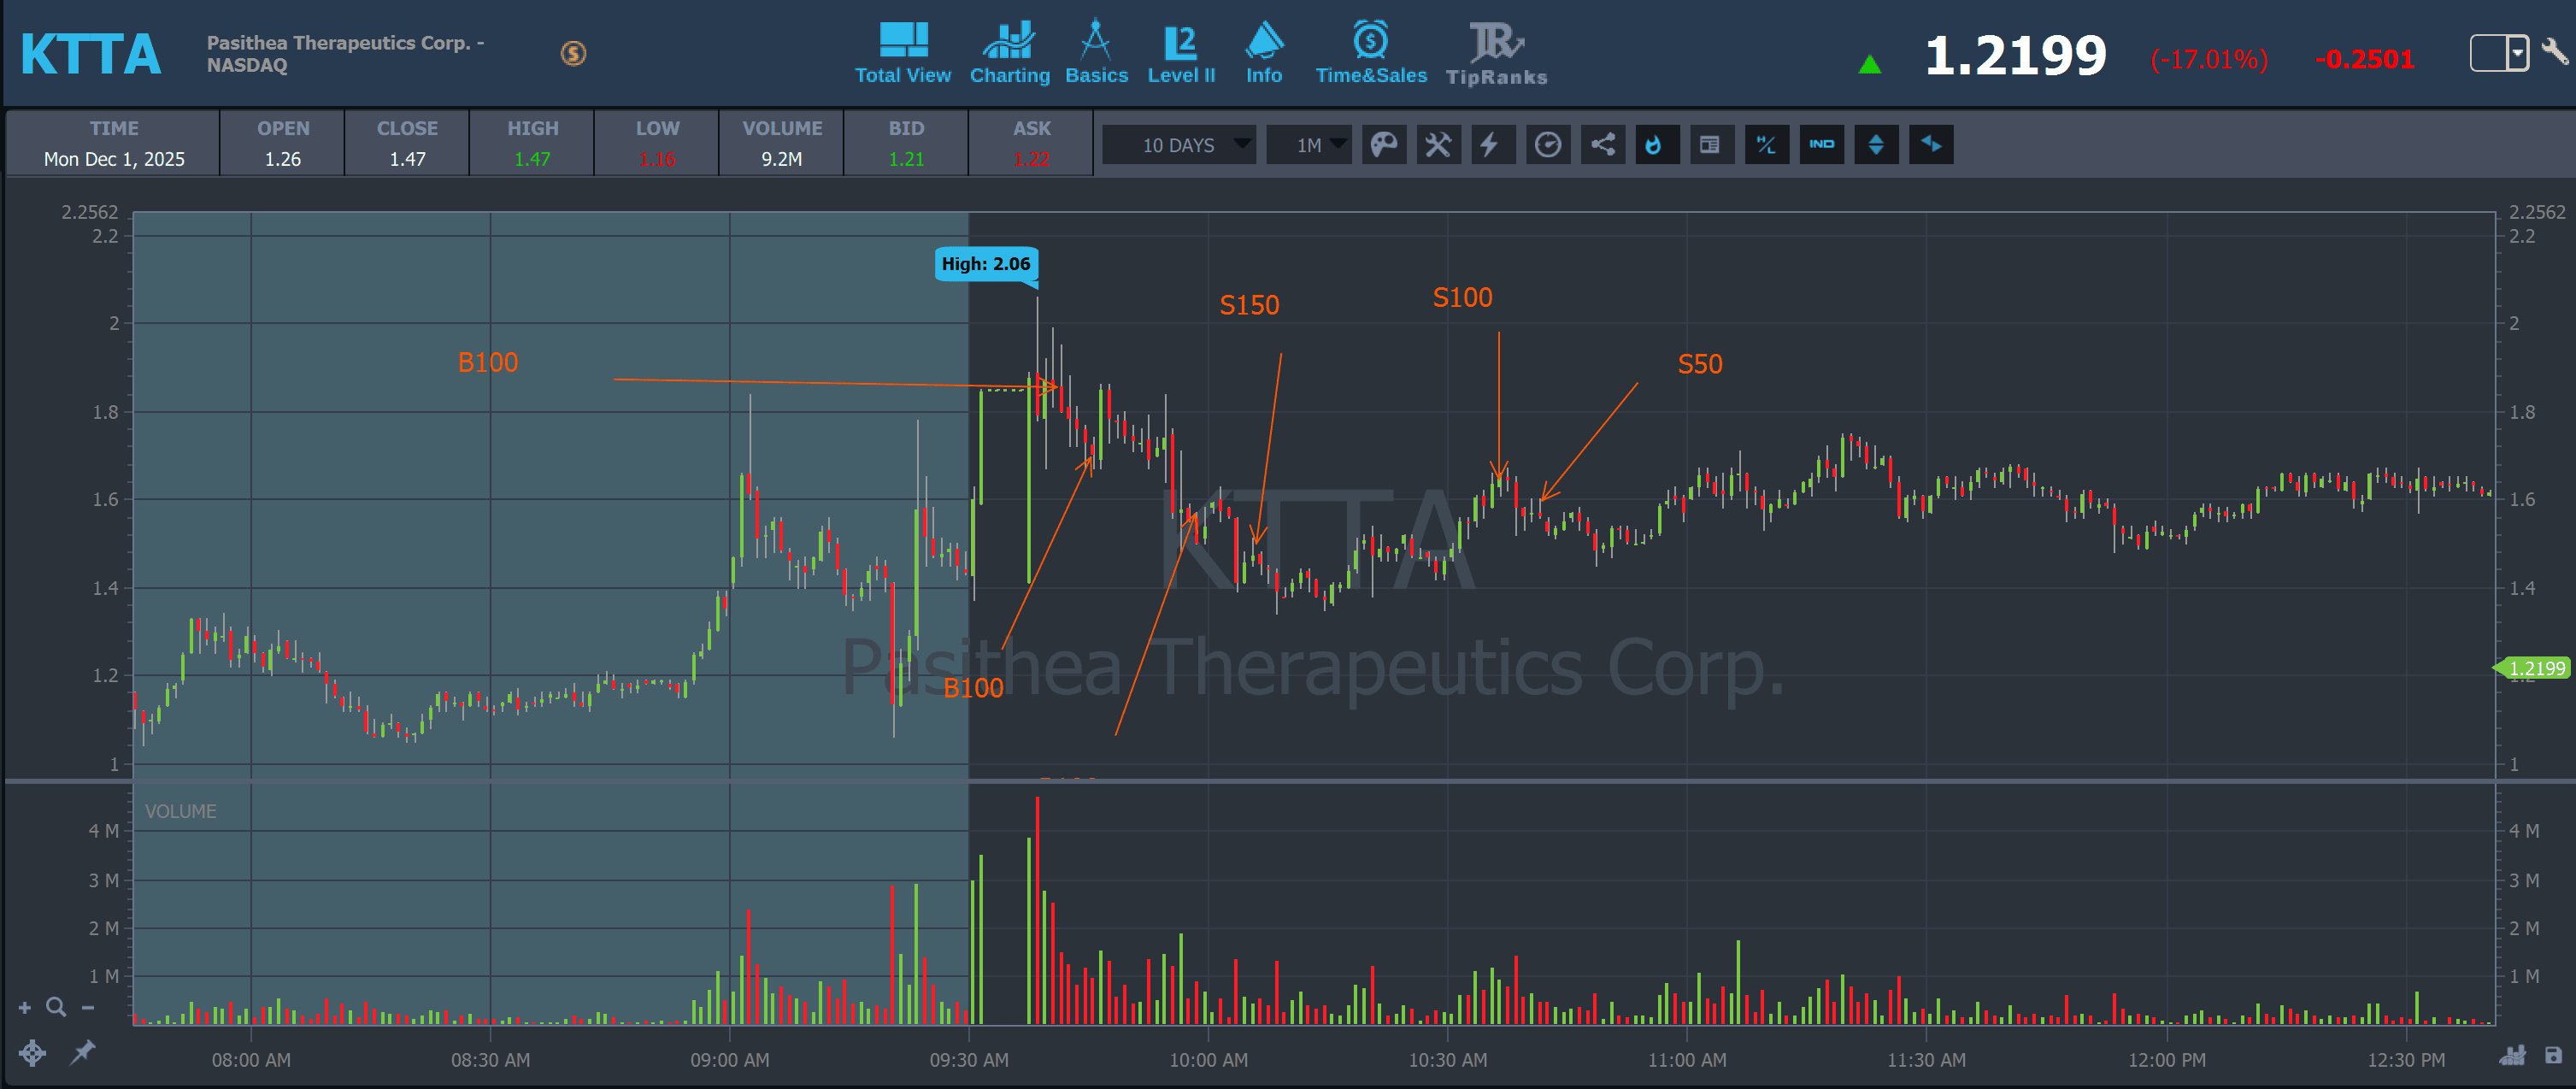Open the color palette theme icon

pyautogui.click(x=1383, y=145)
